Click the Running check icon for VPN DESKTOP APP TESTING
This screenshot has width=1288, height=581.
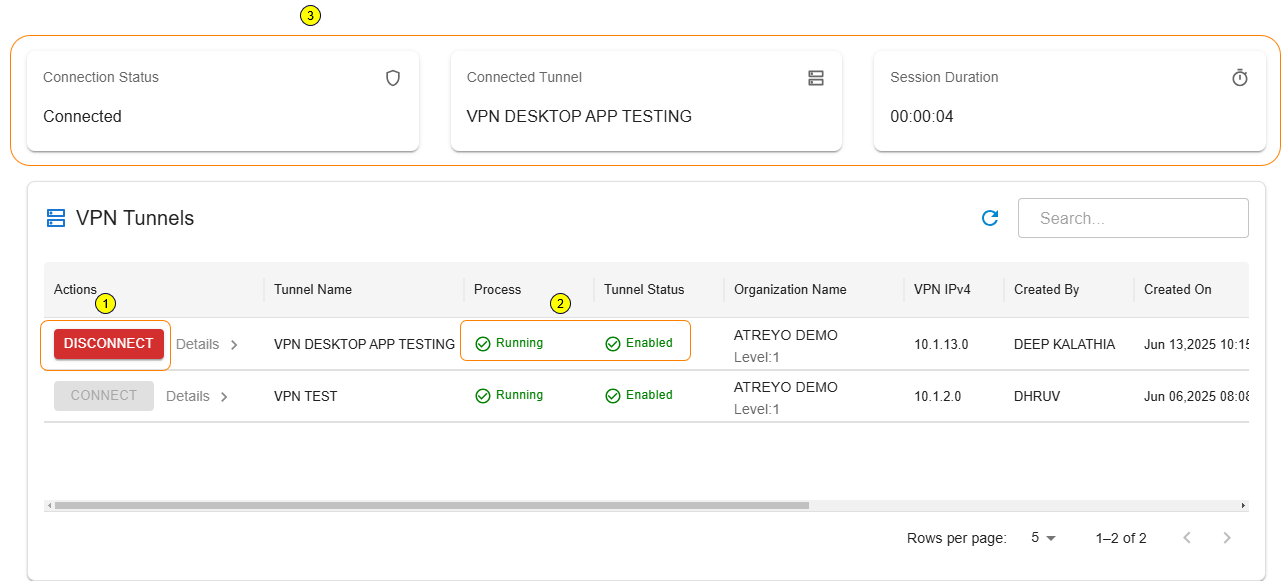483,344
